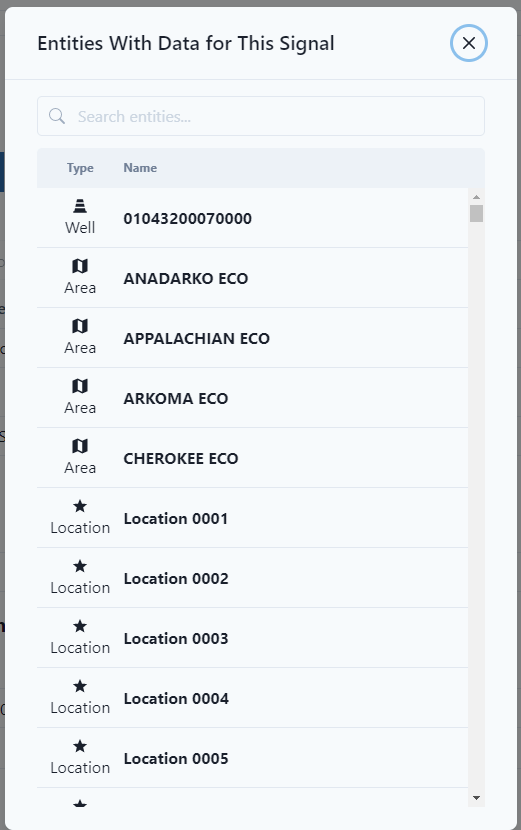521x830 pixels.
Task: Click the entity list scrollbar thumb
Action: 476,213
